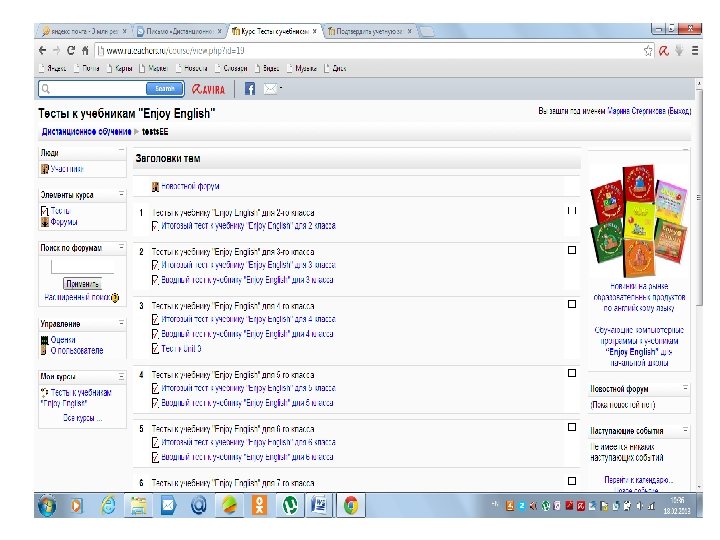Click the Avira extension icon in address bar
Image resolution: width=720 pixels, height=540 pixels.
point(664,51)
